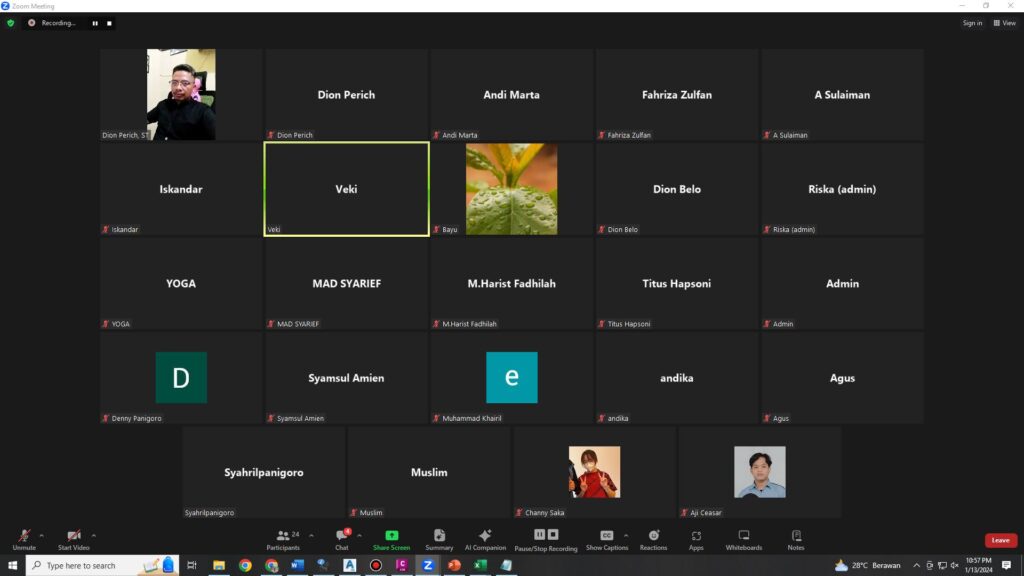Unmute the microphone

click(x=23, y=539)
